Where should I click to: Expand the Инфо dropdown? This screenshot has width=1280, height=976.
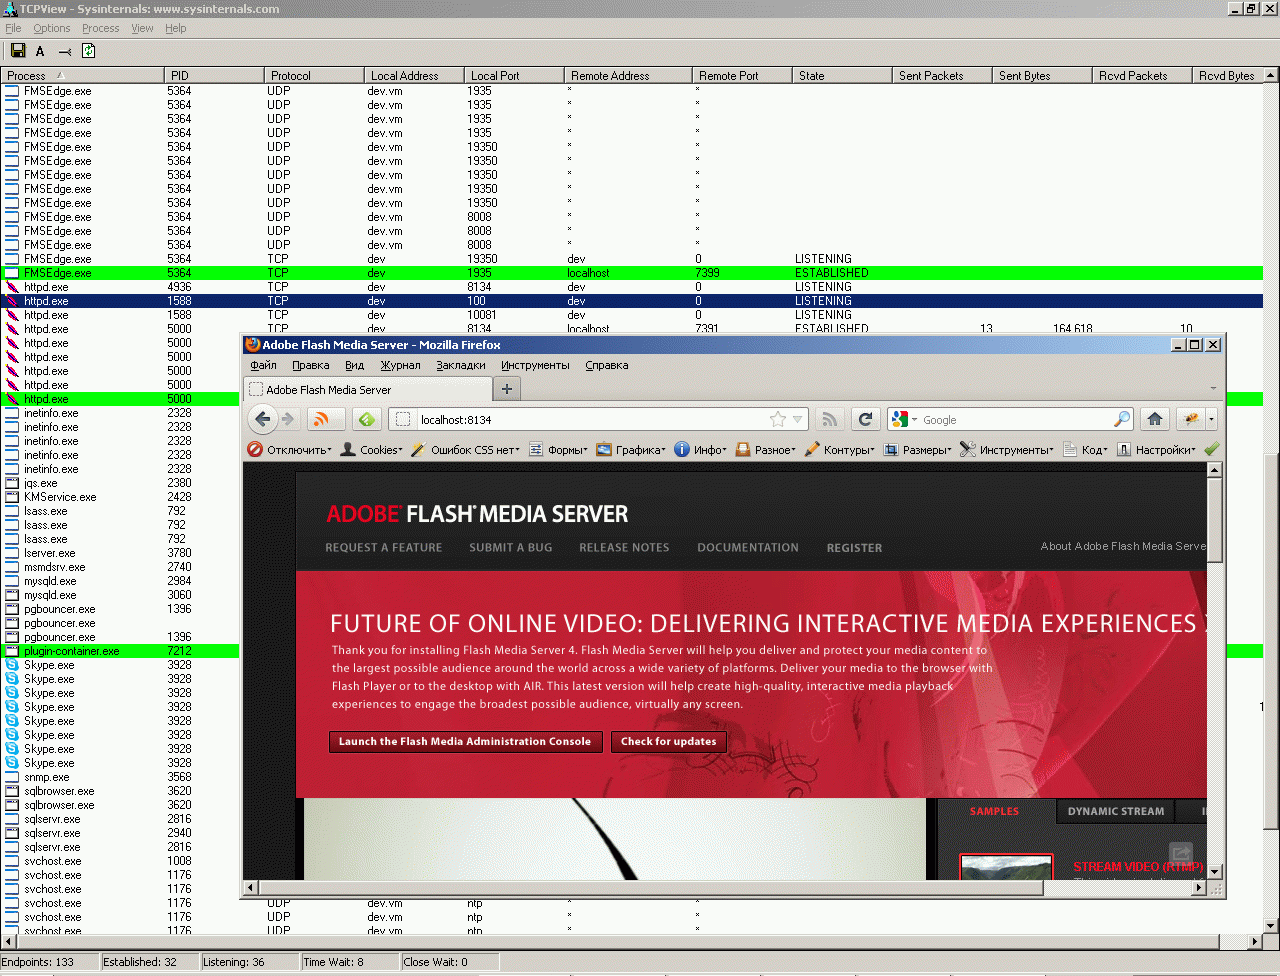coord(701,449)
